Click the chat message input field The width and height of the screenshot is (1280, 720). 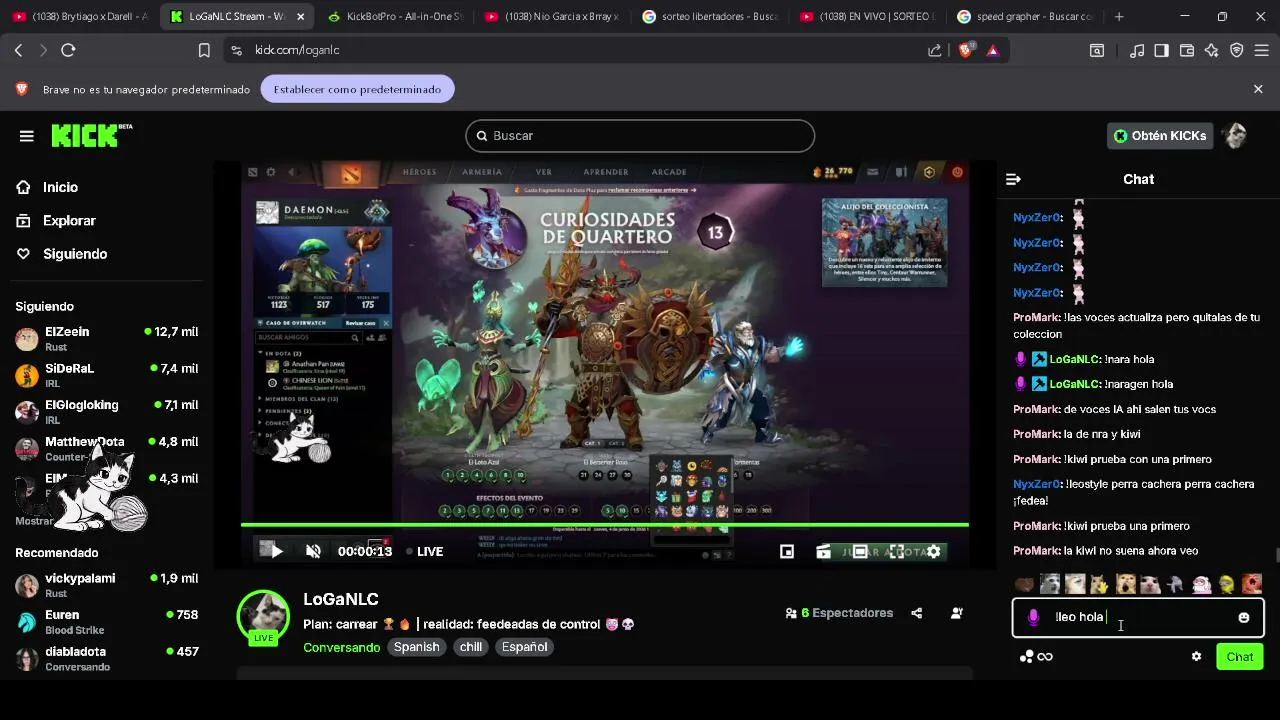coord(1138,618)
